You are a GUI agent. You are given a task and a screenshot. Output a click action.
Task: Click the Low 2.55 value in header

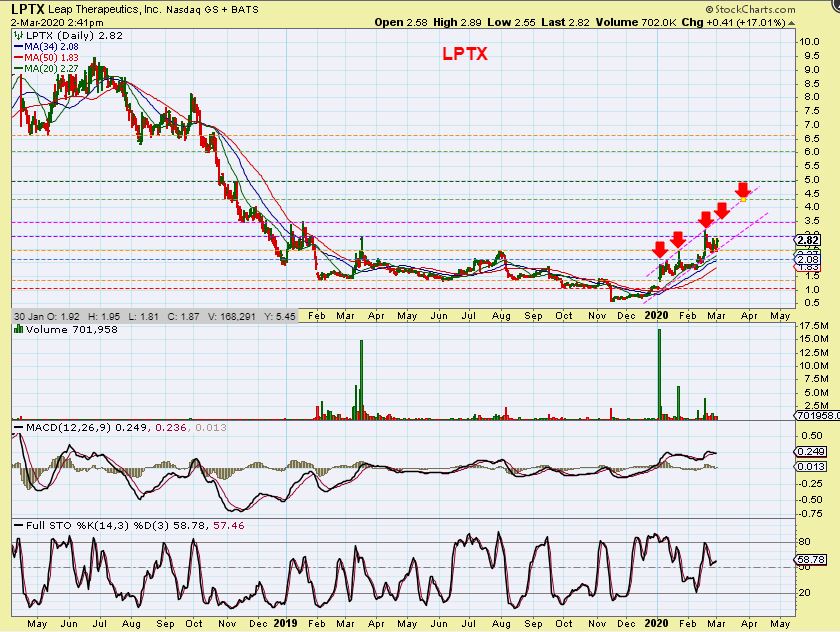(511, 22)
